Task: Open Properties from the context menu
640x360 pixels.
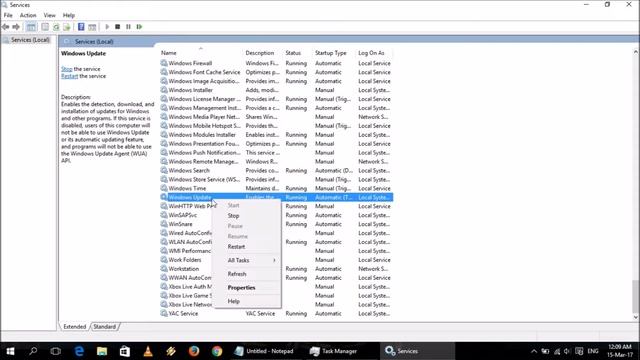Action: pyautogui.click(x=241, y=287)
